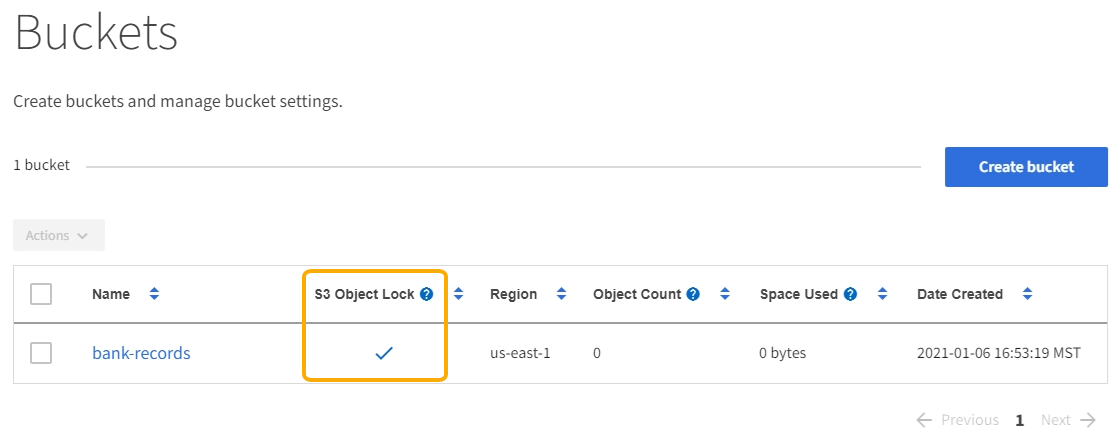Click the Object Count help icon

pos(693,295)
